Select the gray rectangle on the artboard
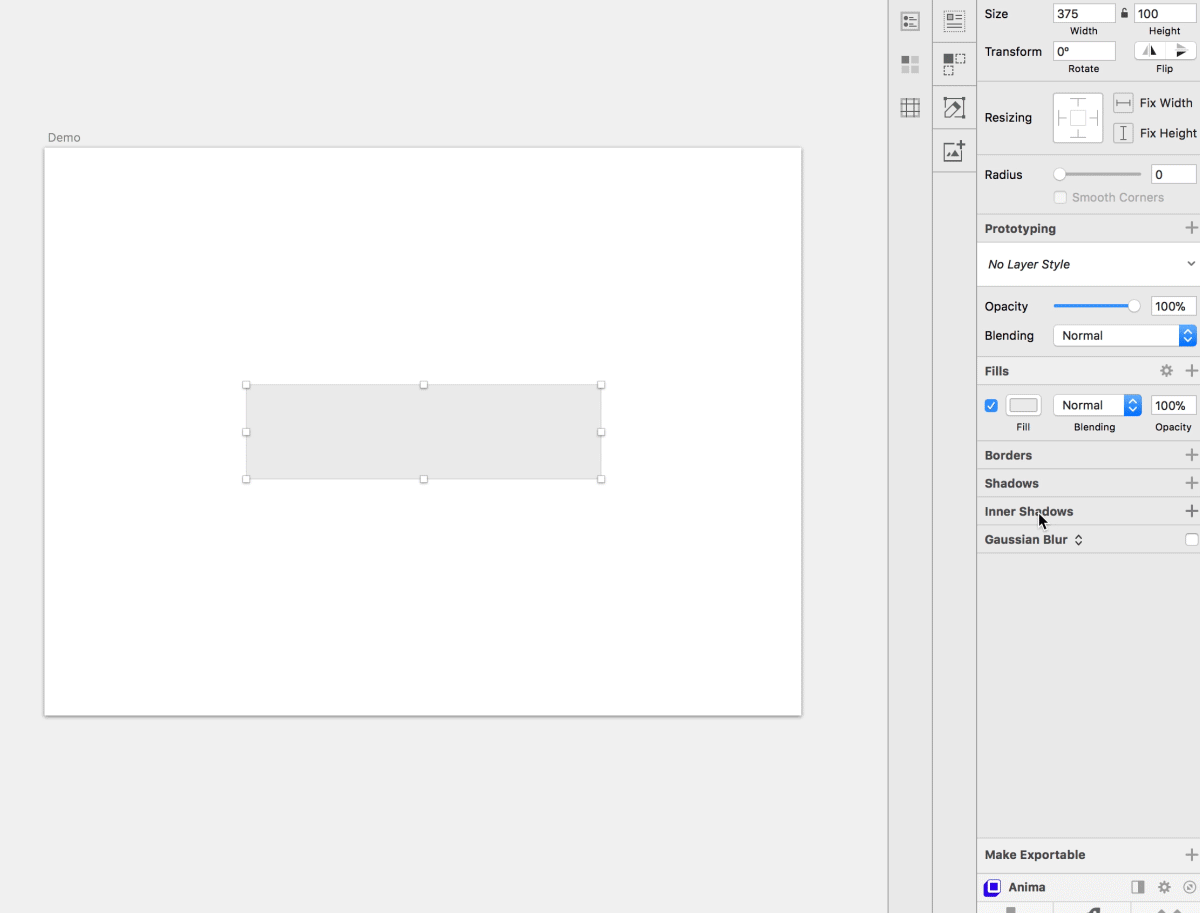 (x=424, y=432)
